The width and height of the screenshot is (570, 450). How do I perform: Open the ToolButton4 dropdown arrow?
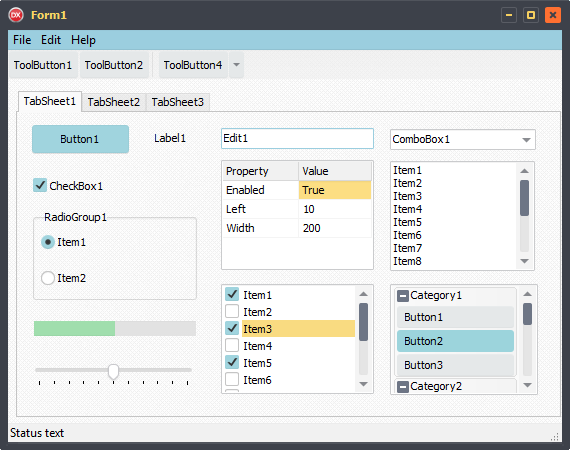coord(236,65)
